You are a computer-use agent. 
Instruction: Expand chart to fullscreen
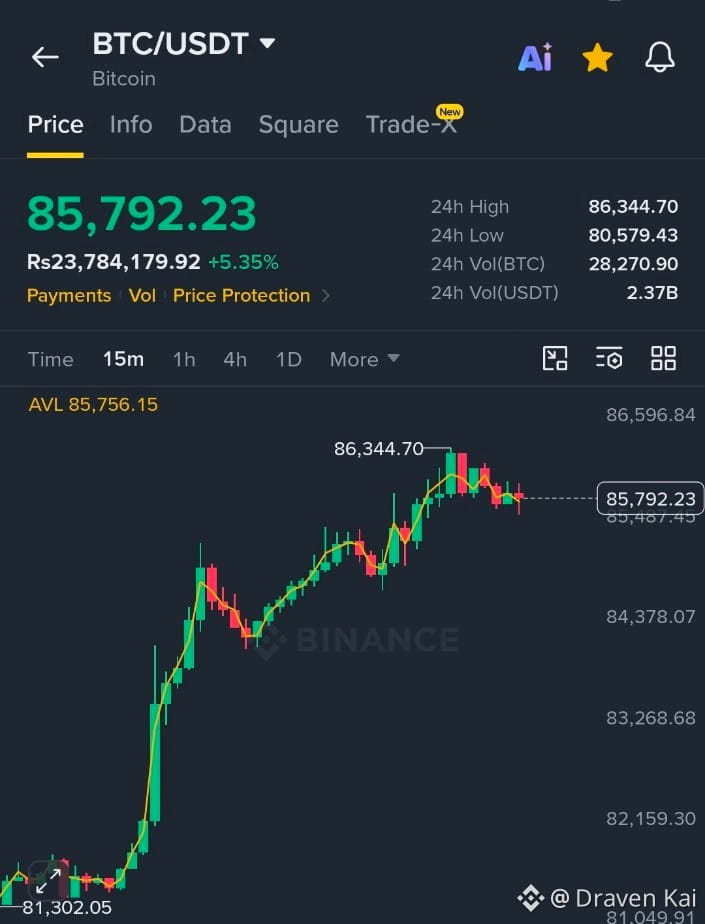pyautogui.click(x=48, y=880)
